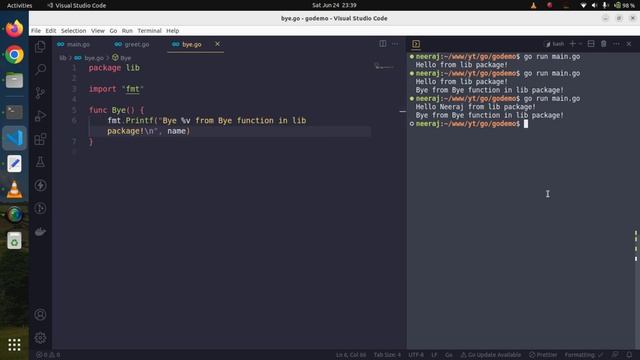Image resolution: width=640 pixels, height=360 pixels.
Task: Click 'Hello Neeraj from lib package!' terminal output
Action: [x=476, y=107]
